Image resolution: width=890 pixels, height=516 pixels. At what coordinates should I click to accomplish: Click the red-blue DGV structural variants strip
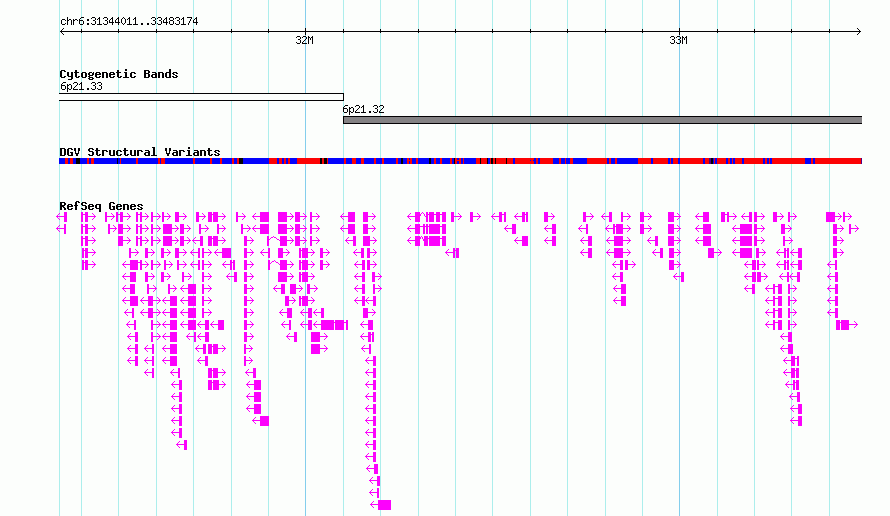coord(460,161)
